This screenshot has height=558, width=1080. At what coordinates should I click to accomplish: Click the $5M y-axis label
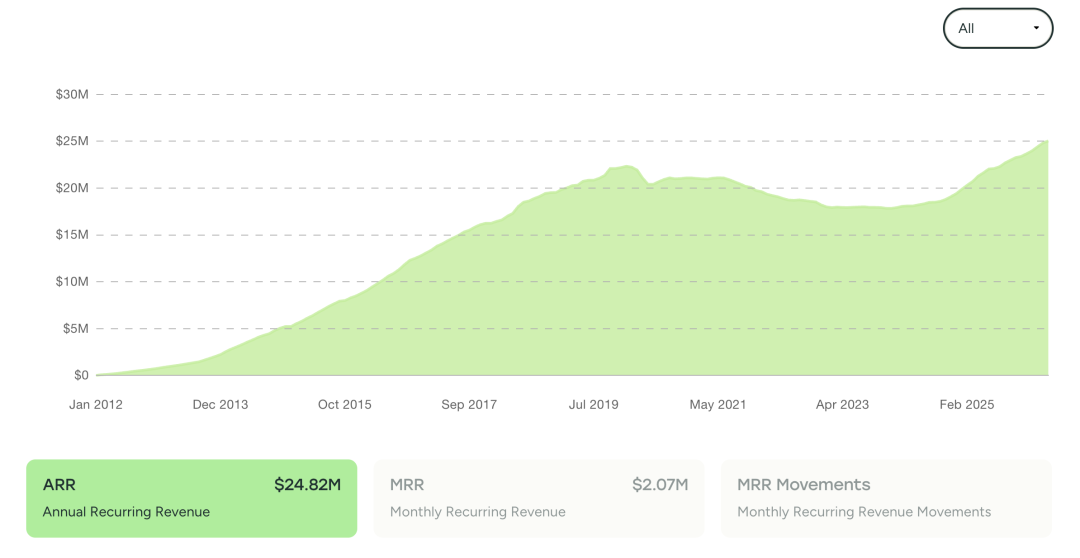tap(75, 329)
